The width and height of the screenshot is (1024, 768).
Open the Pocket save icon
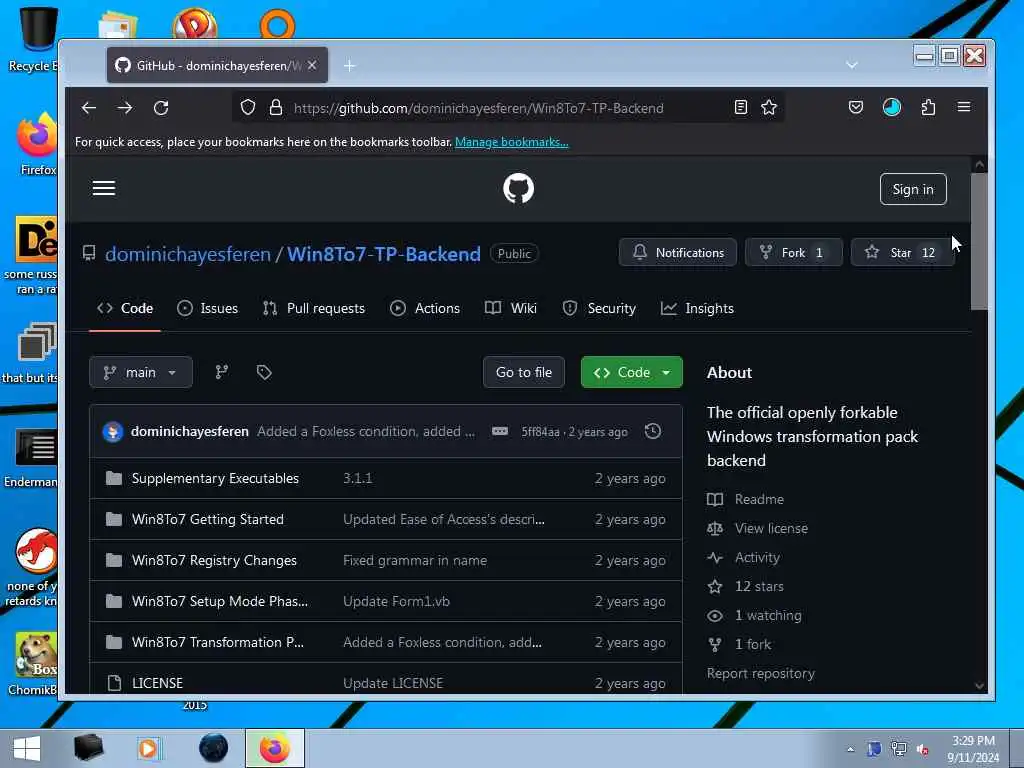click(x=856, y=107)
